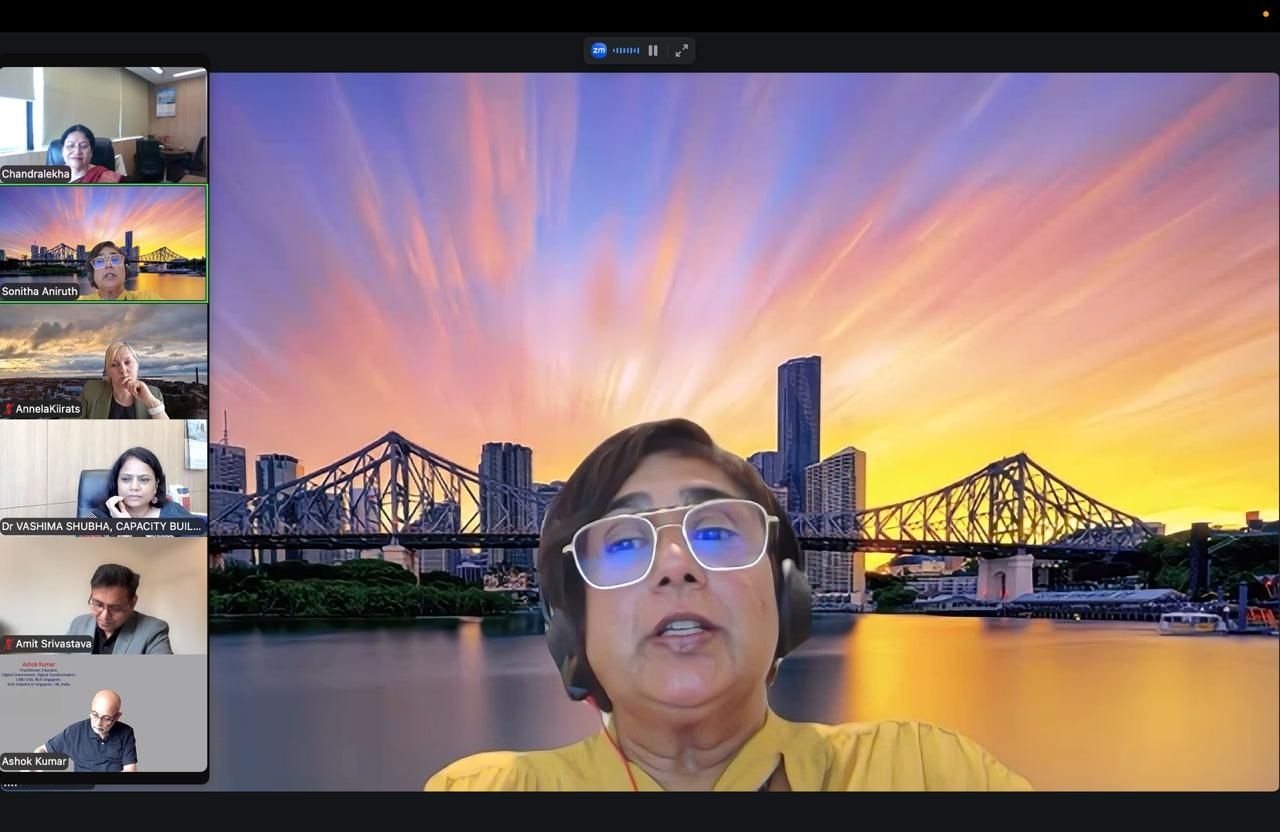
Task: Select AnnelaKiirats's video thumbnail
Action: point(103,361)
